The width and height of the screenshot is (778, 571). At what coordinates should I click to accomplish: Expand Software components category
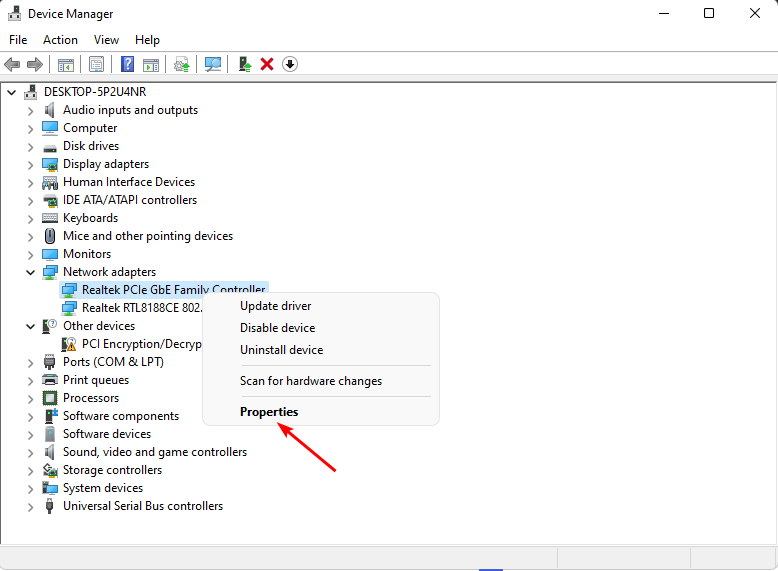click(31, 417)
